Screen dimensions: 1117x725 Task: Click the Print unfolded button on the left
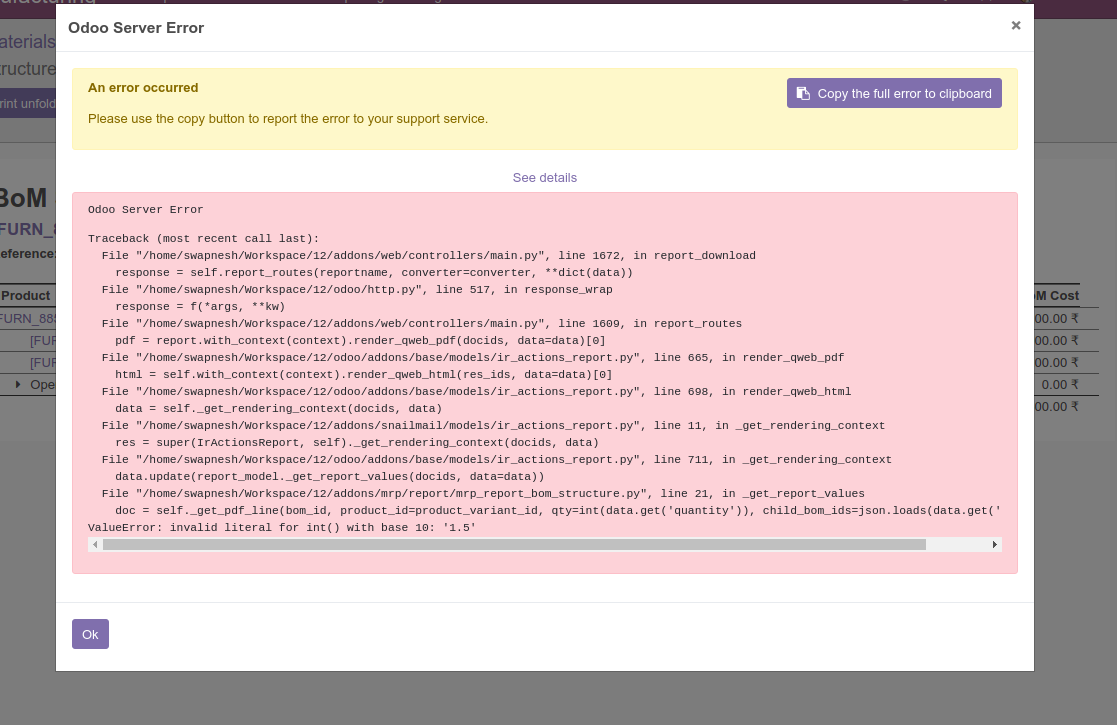(x=27, y=103)
